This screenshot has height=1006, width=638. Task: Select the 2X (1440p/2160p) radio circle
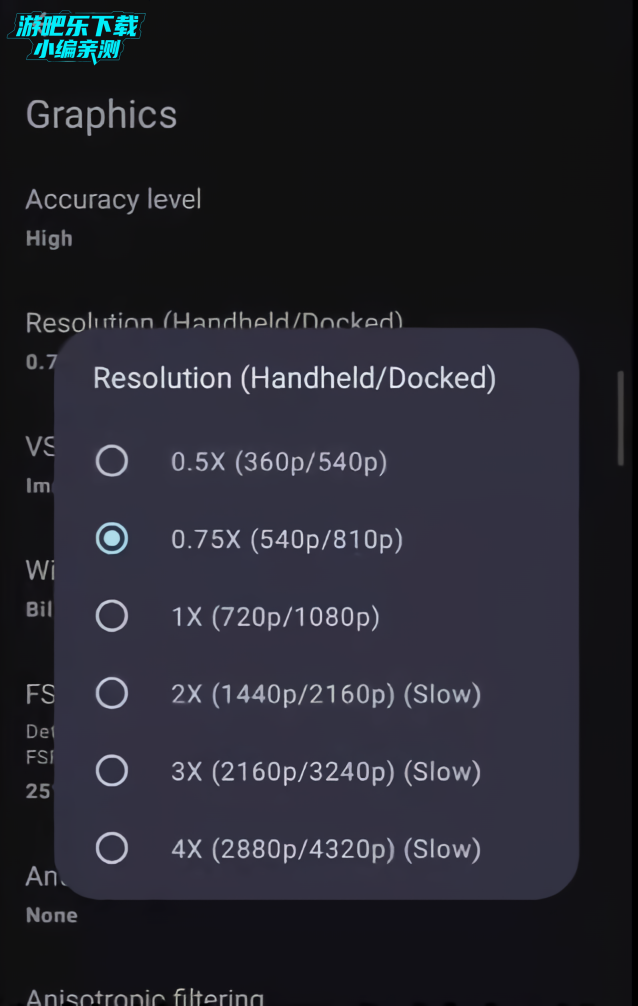pyautogui.click(x=112, y=694)
